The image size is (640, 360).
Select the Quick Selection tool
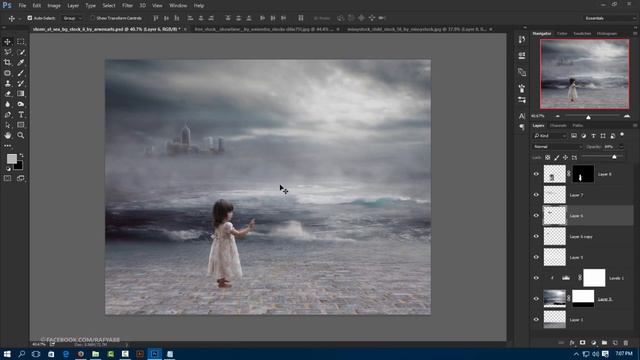click(21, 52)
